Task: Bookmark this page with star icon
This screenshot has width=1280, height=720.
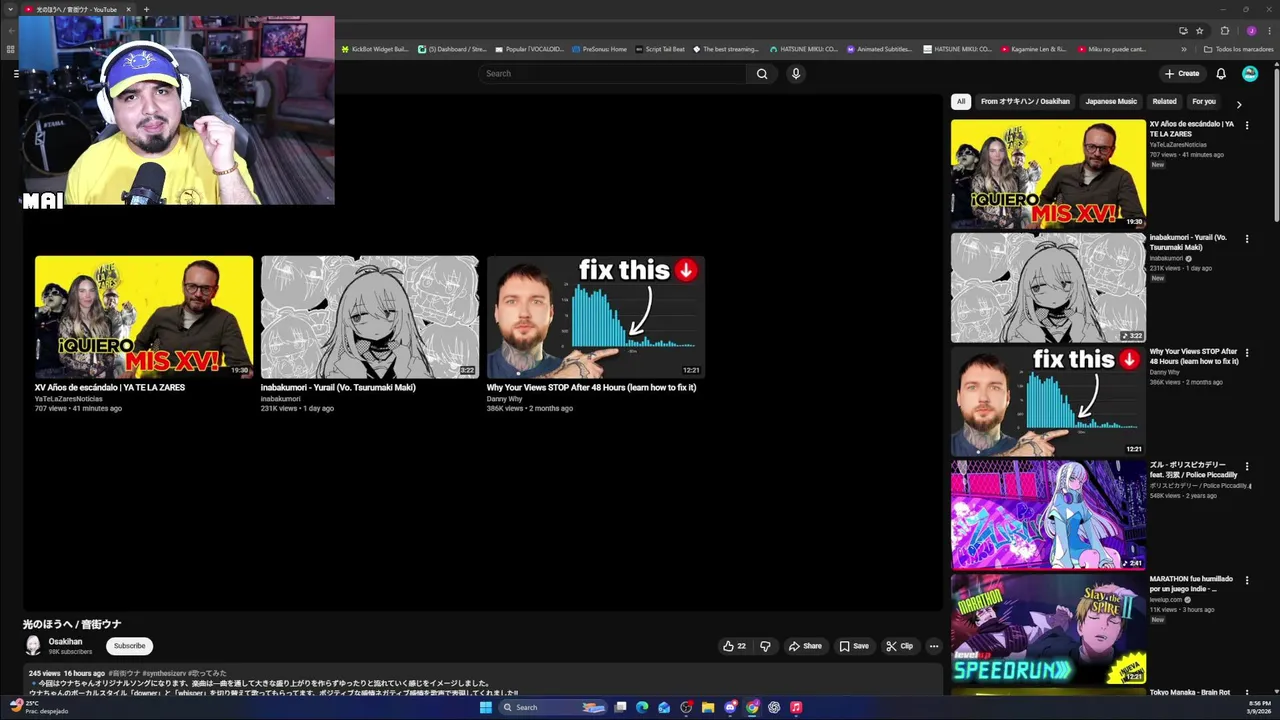Action: 1200,31
